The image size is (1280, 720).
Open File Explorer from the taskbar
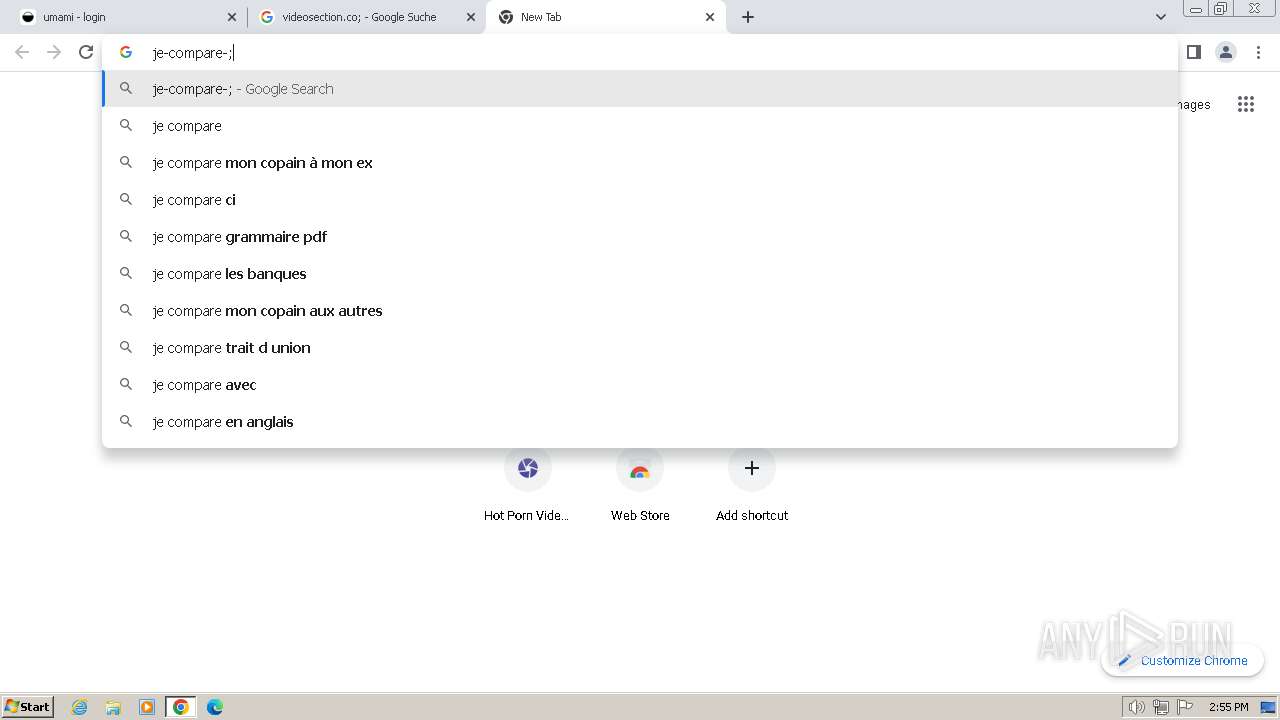[x=113, y=707]
